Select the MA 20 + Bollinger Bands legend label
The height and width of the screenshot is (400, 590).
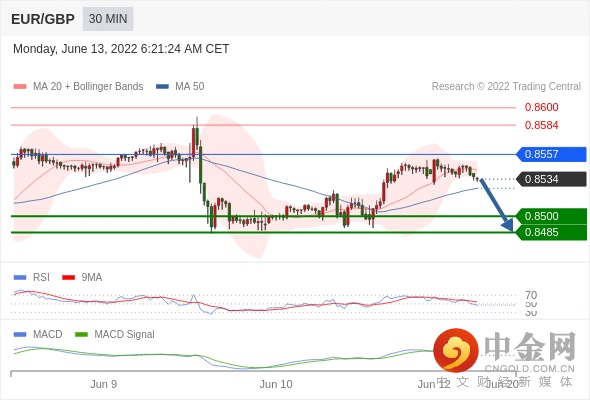tap(88, 87)
